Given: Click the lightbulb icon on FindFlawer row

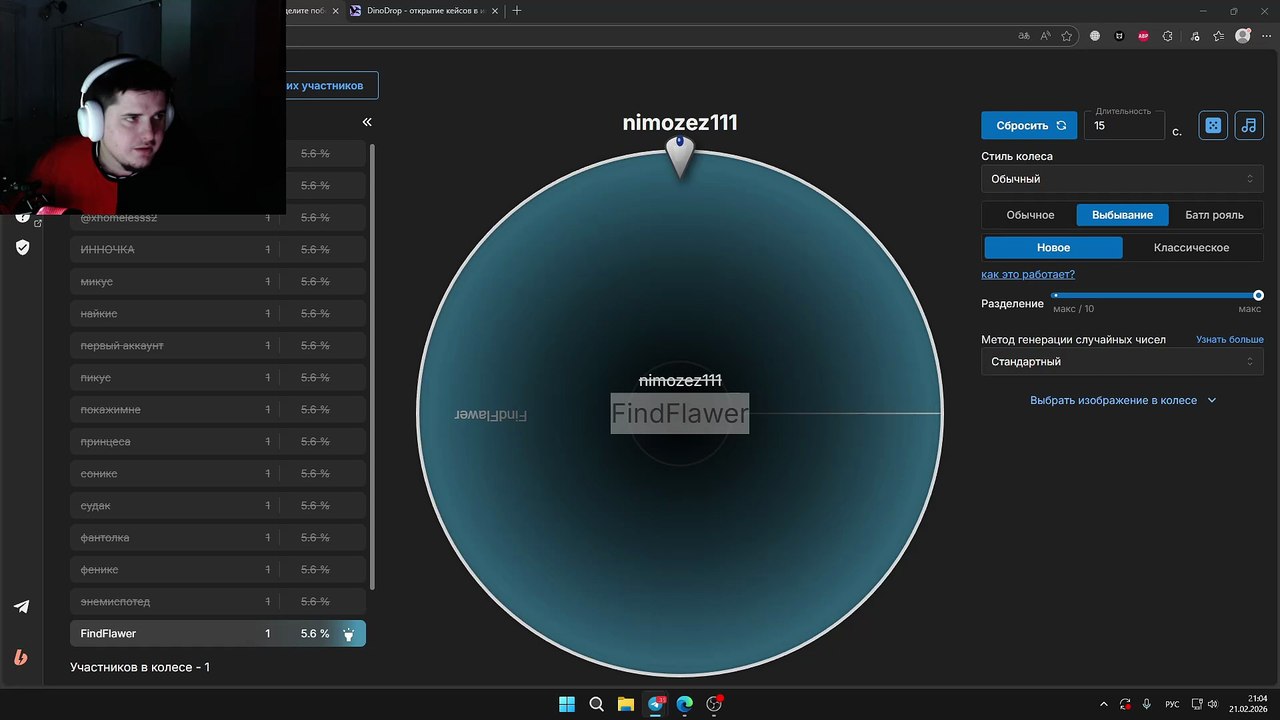Looking at the screenshot, I should [349, 634].
